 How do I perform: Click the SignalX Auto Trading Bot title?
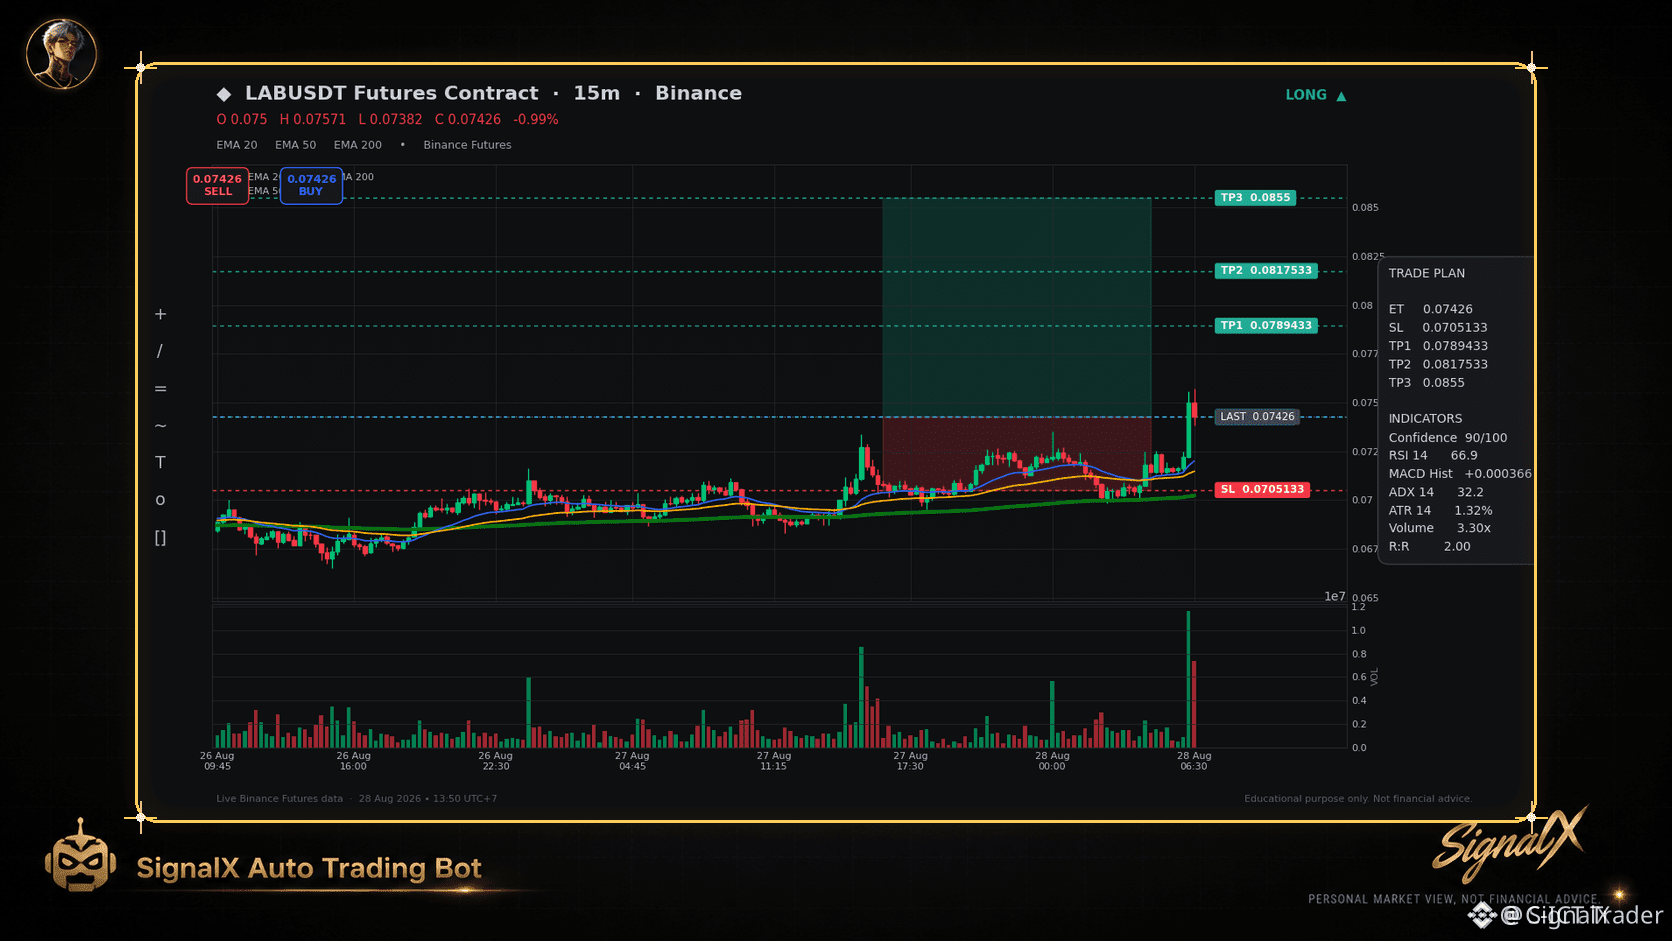pyautogui.click(x=309, y=868)
